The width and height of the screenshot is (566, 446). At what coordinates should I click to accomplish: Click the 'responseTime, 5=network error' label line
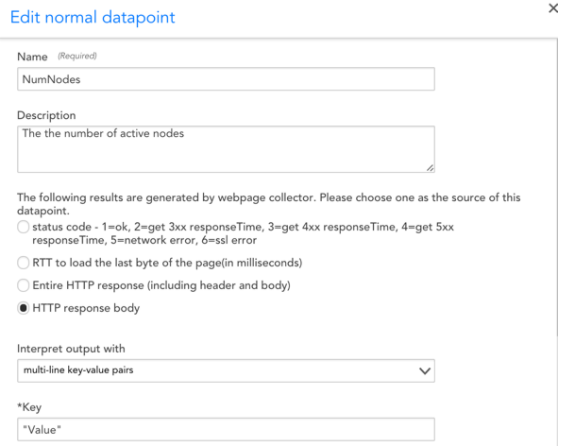tap(144, 240)
